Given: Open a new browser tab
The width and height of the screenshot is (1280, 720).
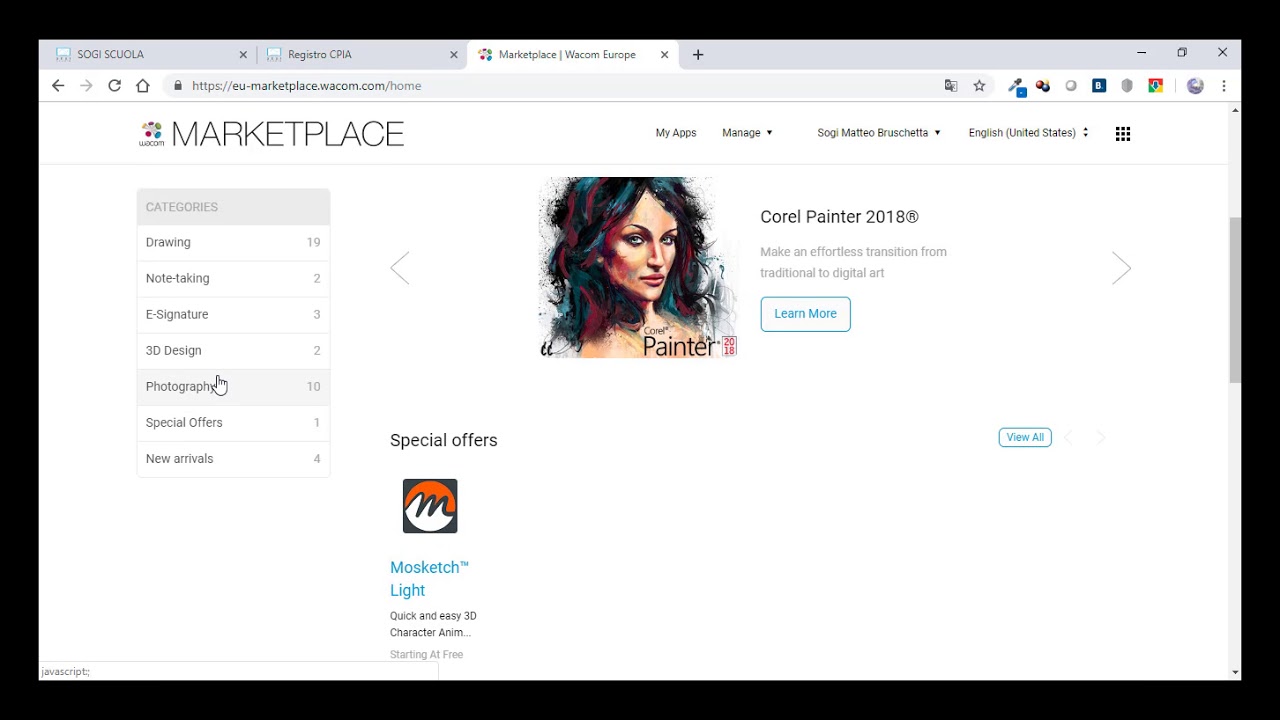Looking at the screenshot, I should (698, 55).
